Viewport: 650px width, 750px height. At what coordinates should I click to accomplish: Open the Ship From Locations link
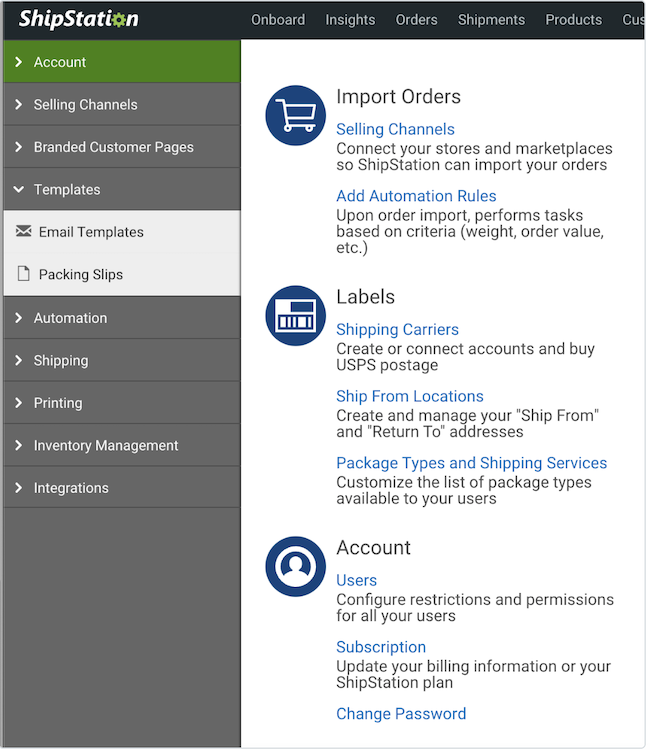(x=410, y=397)
